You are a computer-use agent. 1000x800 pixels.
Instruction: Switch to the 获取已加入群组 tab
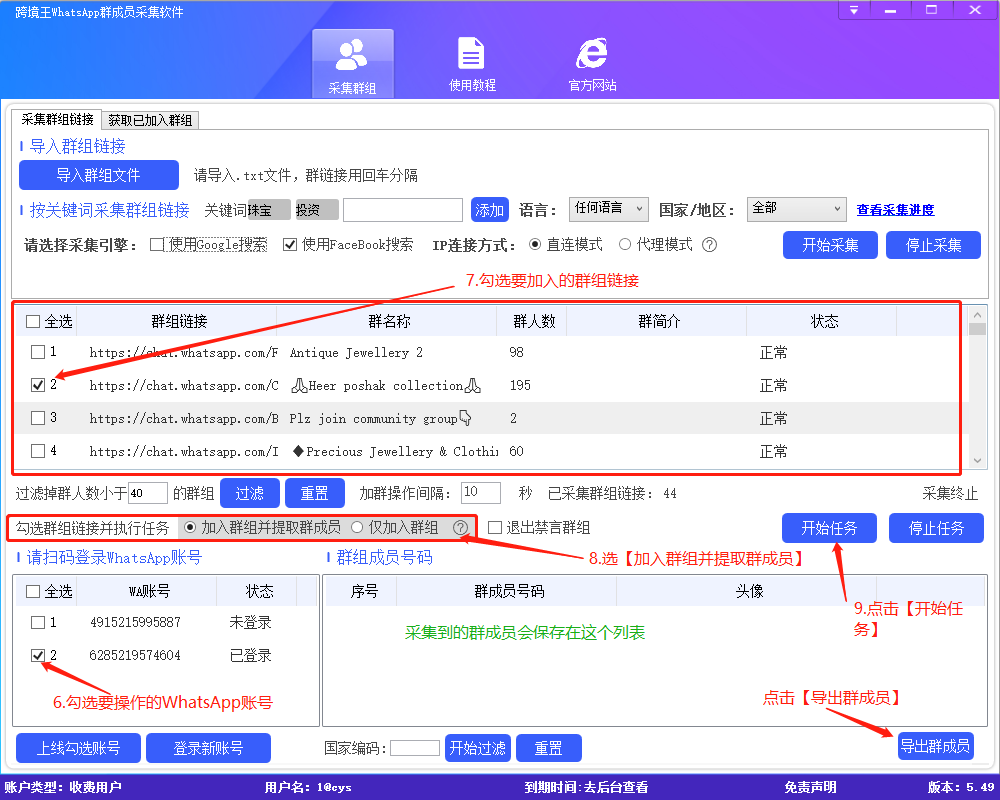pyautogui.click(x=149, y=118)
